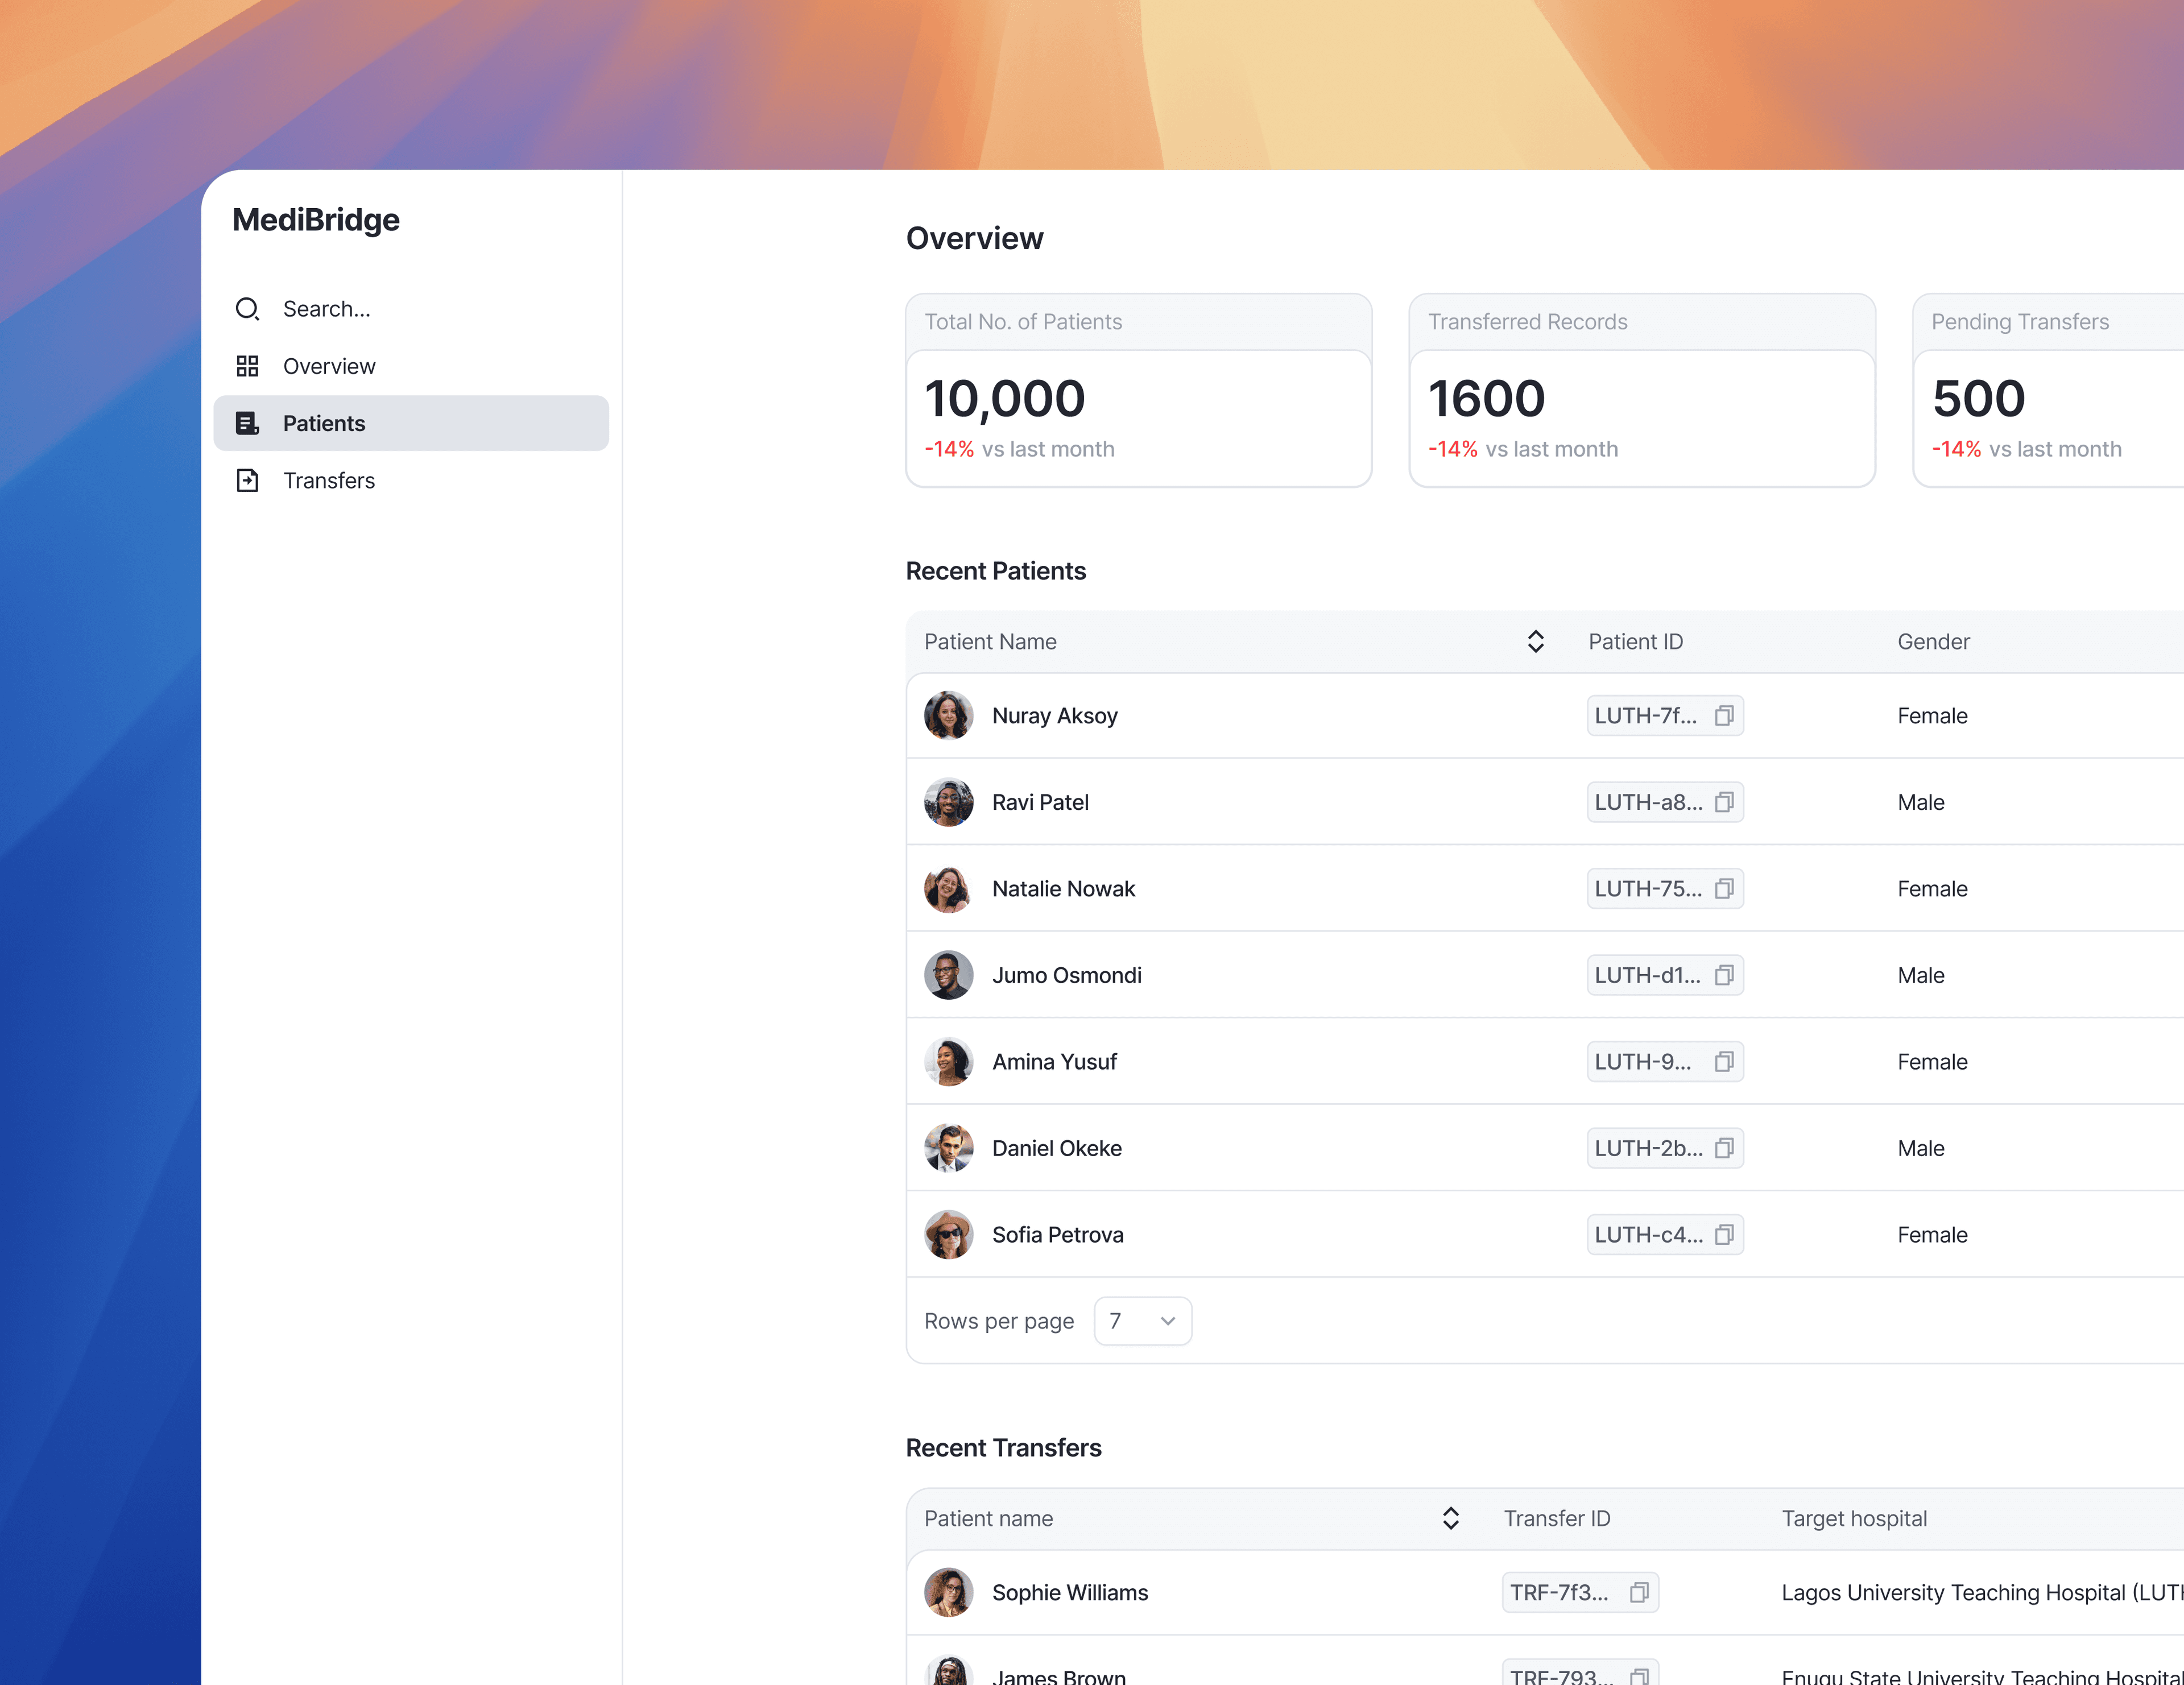Viewport: 2184px width, 1685px height.
Task: Copy transfer ID TRF-7f3... for Sophie Williams
Action: pyautogui.click(x=1639, y=1592)
